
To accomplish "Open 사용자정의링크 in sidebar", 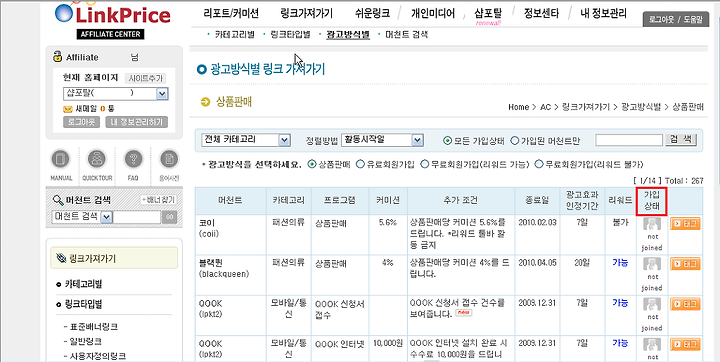I will coord(97,356).
